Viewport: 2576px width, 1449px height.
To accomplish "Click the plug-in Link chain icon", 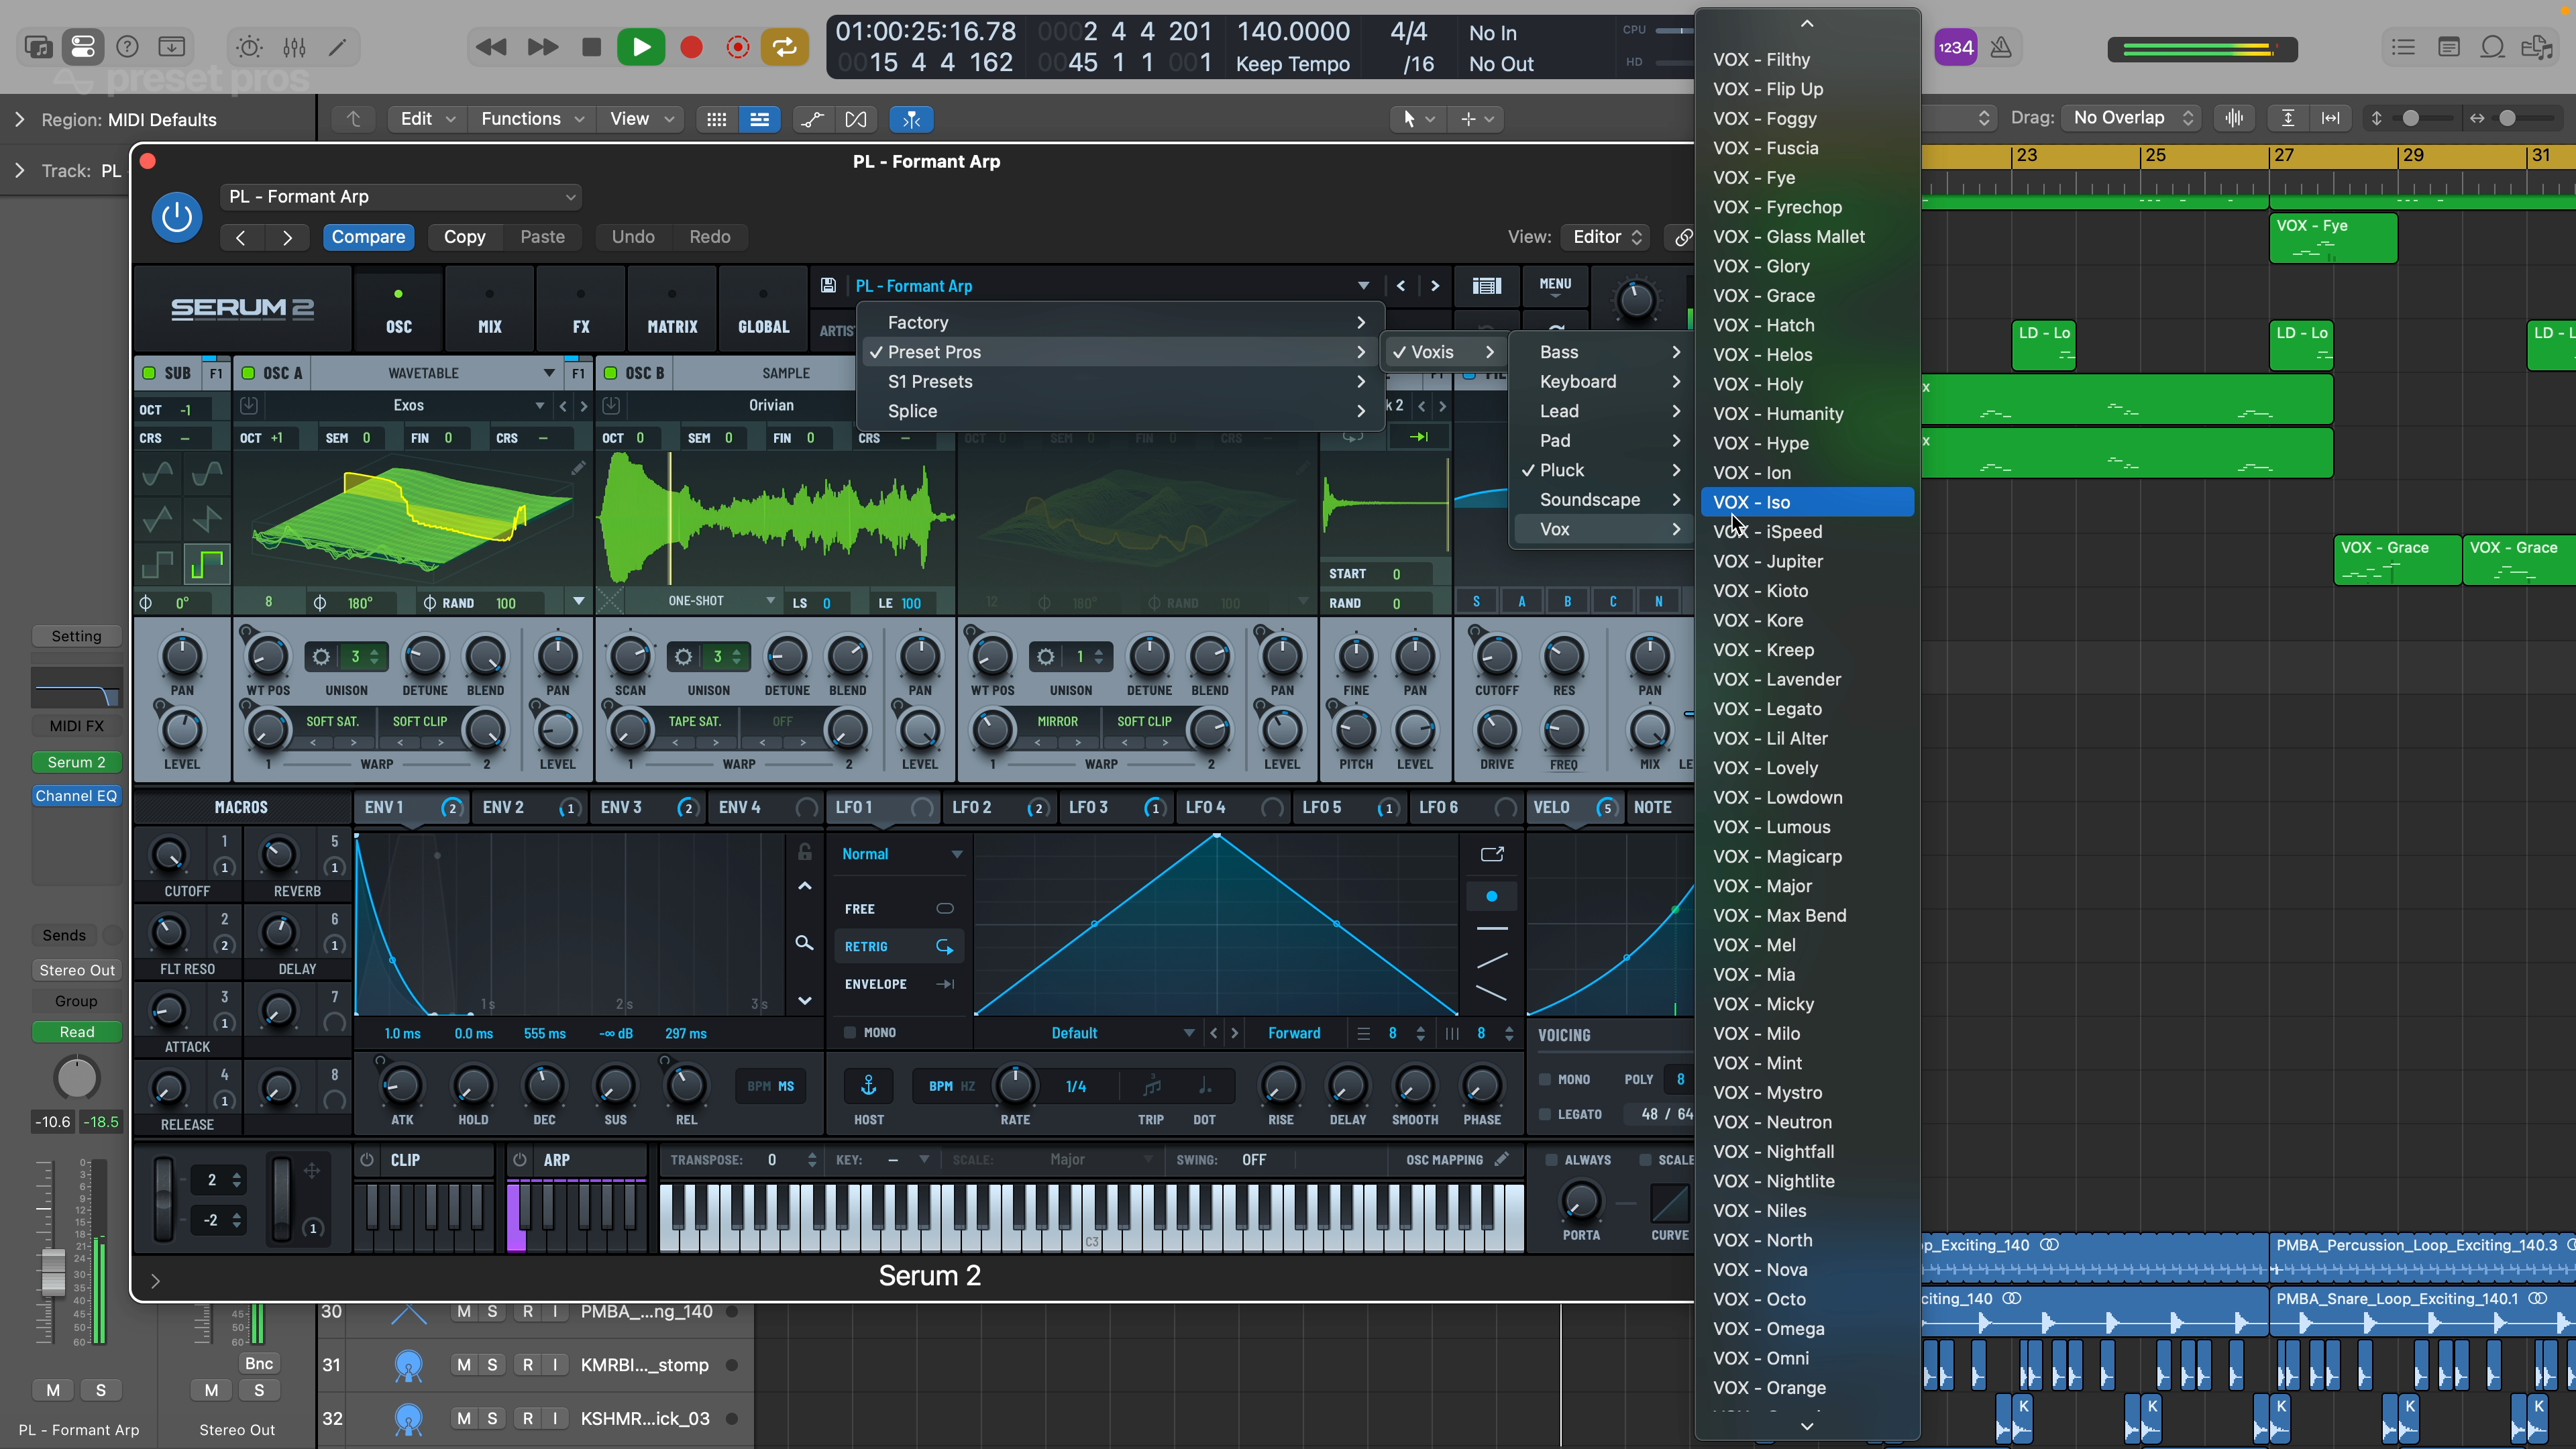I will pos(1683,237).
